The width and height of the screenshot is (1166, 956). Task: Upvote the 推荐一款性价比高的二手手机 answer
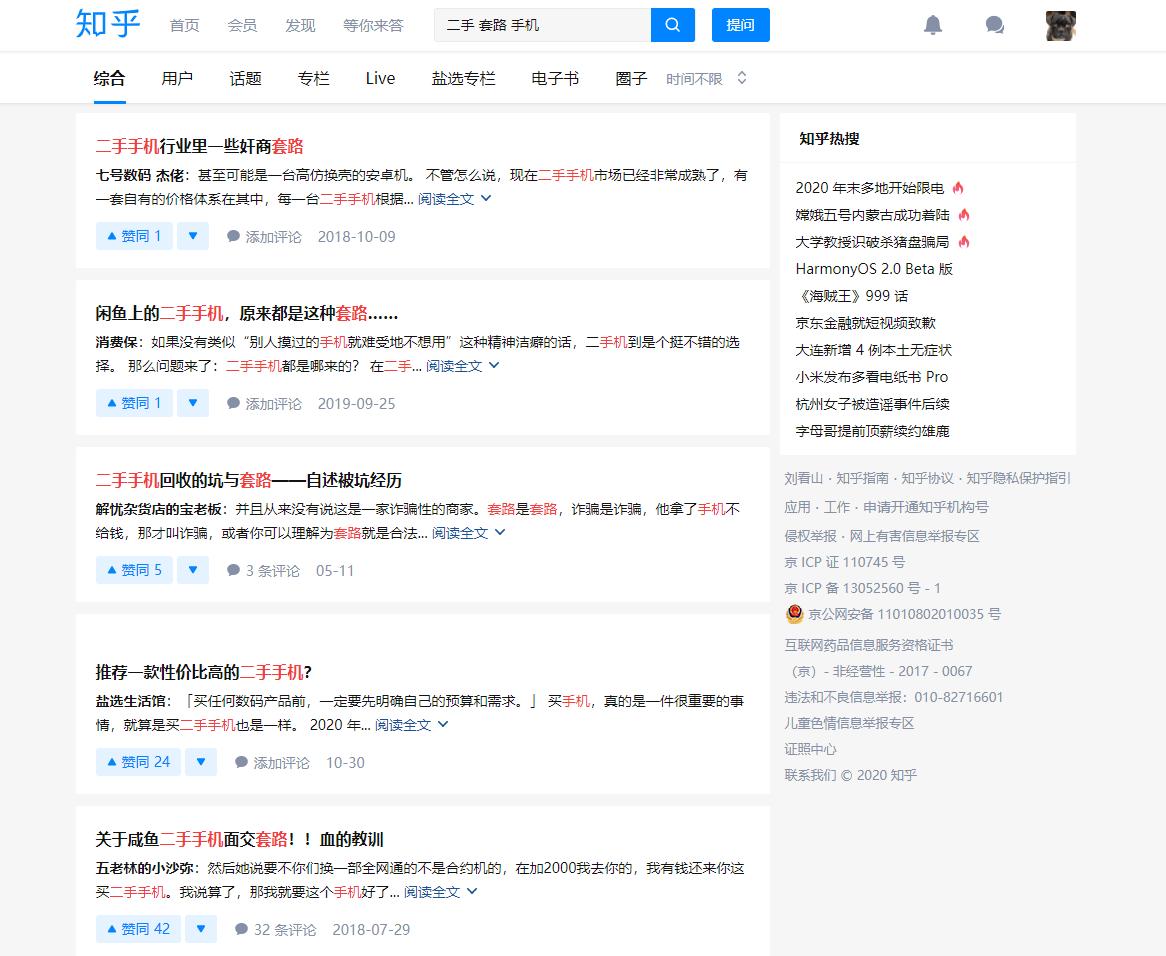137,762
